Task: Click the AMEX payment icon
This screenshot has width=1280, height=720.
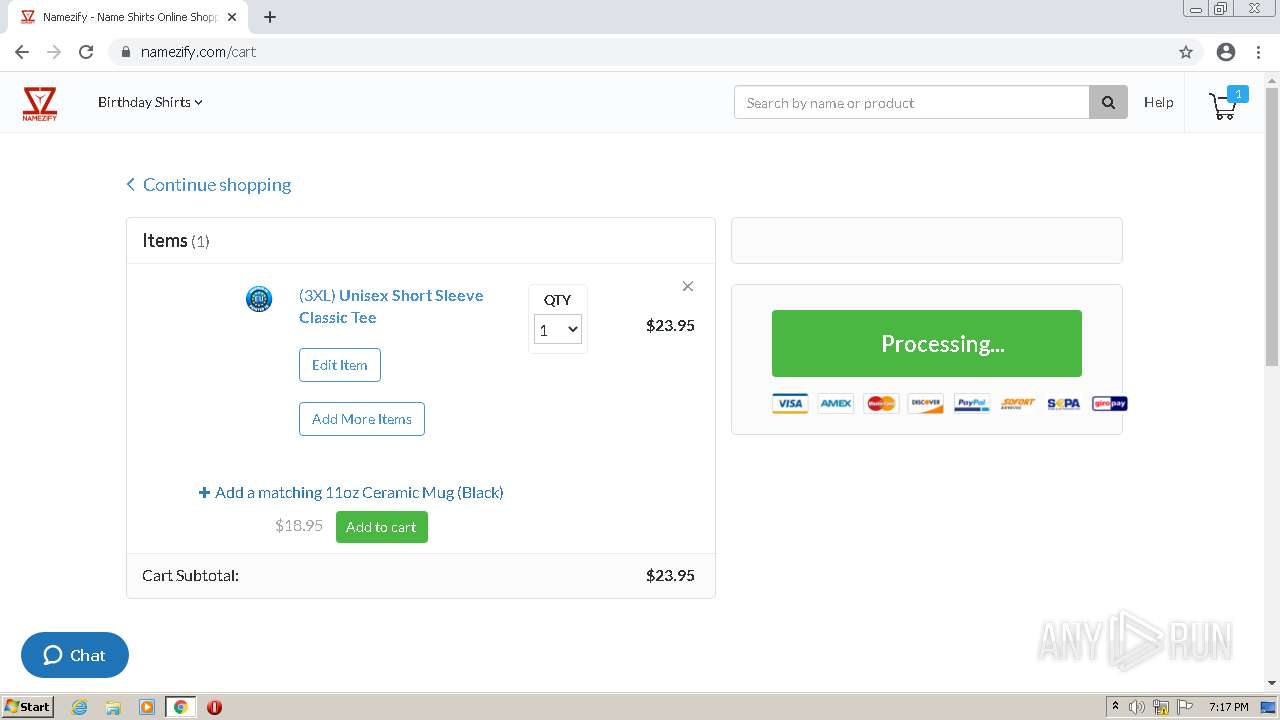Action: click(836, 403)
